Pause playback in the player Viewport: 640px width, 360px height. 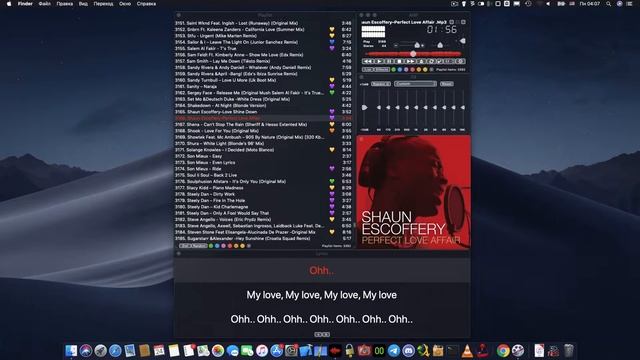389,61
